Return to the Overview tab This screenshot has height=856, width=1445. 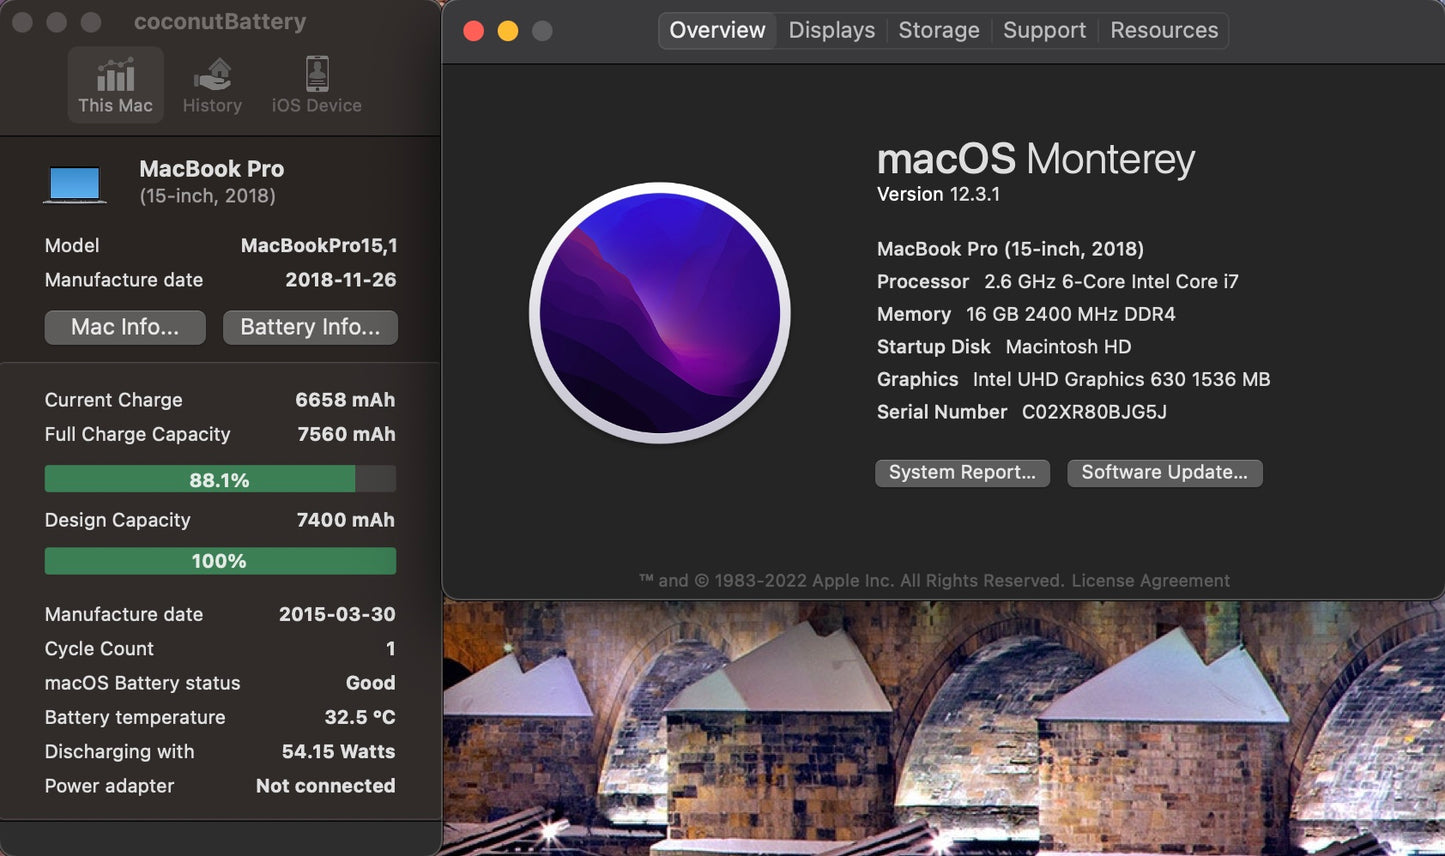716,30
